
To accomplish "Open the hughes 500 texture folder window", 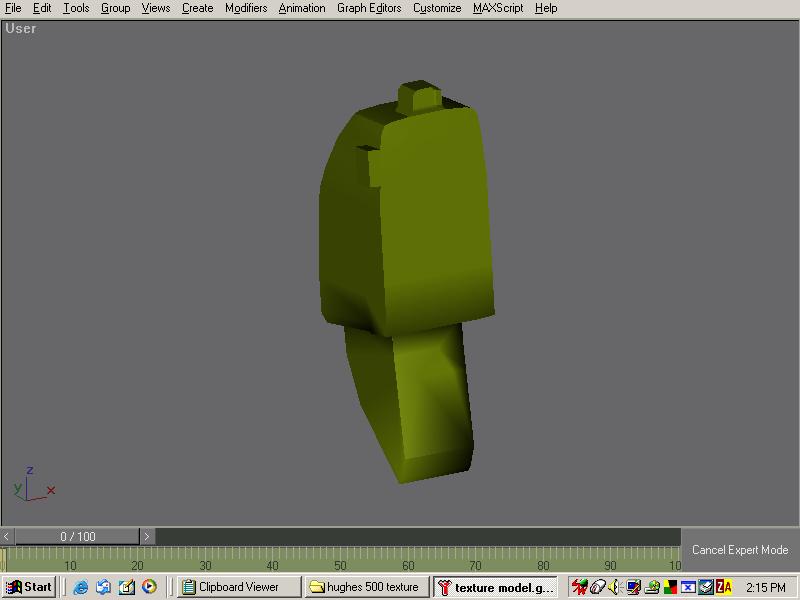I will [366, 587].
